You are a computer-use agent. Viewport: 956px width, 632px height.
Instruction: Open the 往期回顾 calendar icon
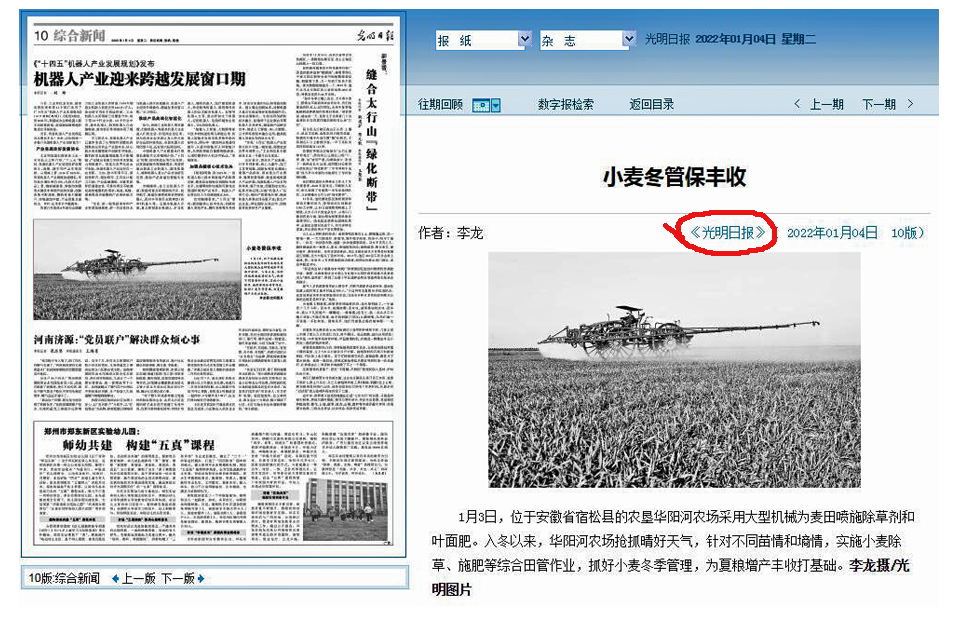pos(480,105)
